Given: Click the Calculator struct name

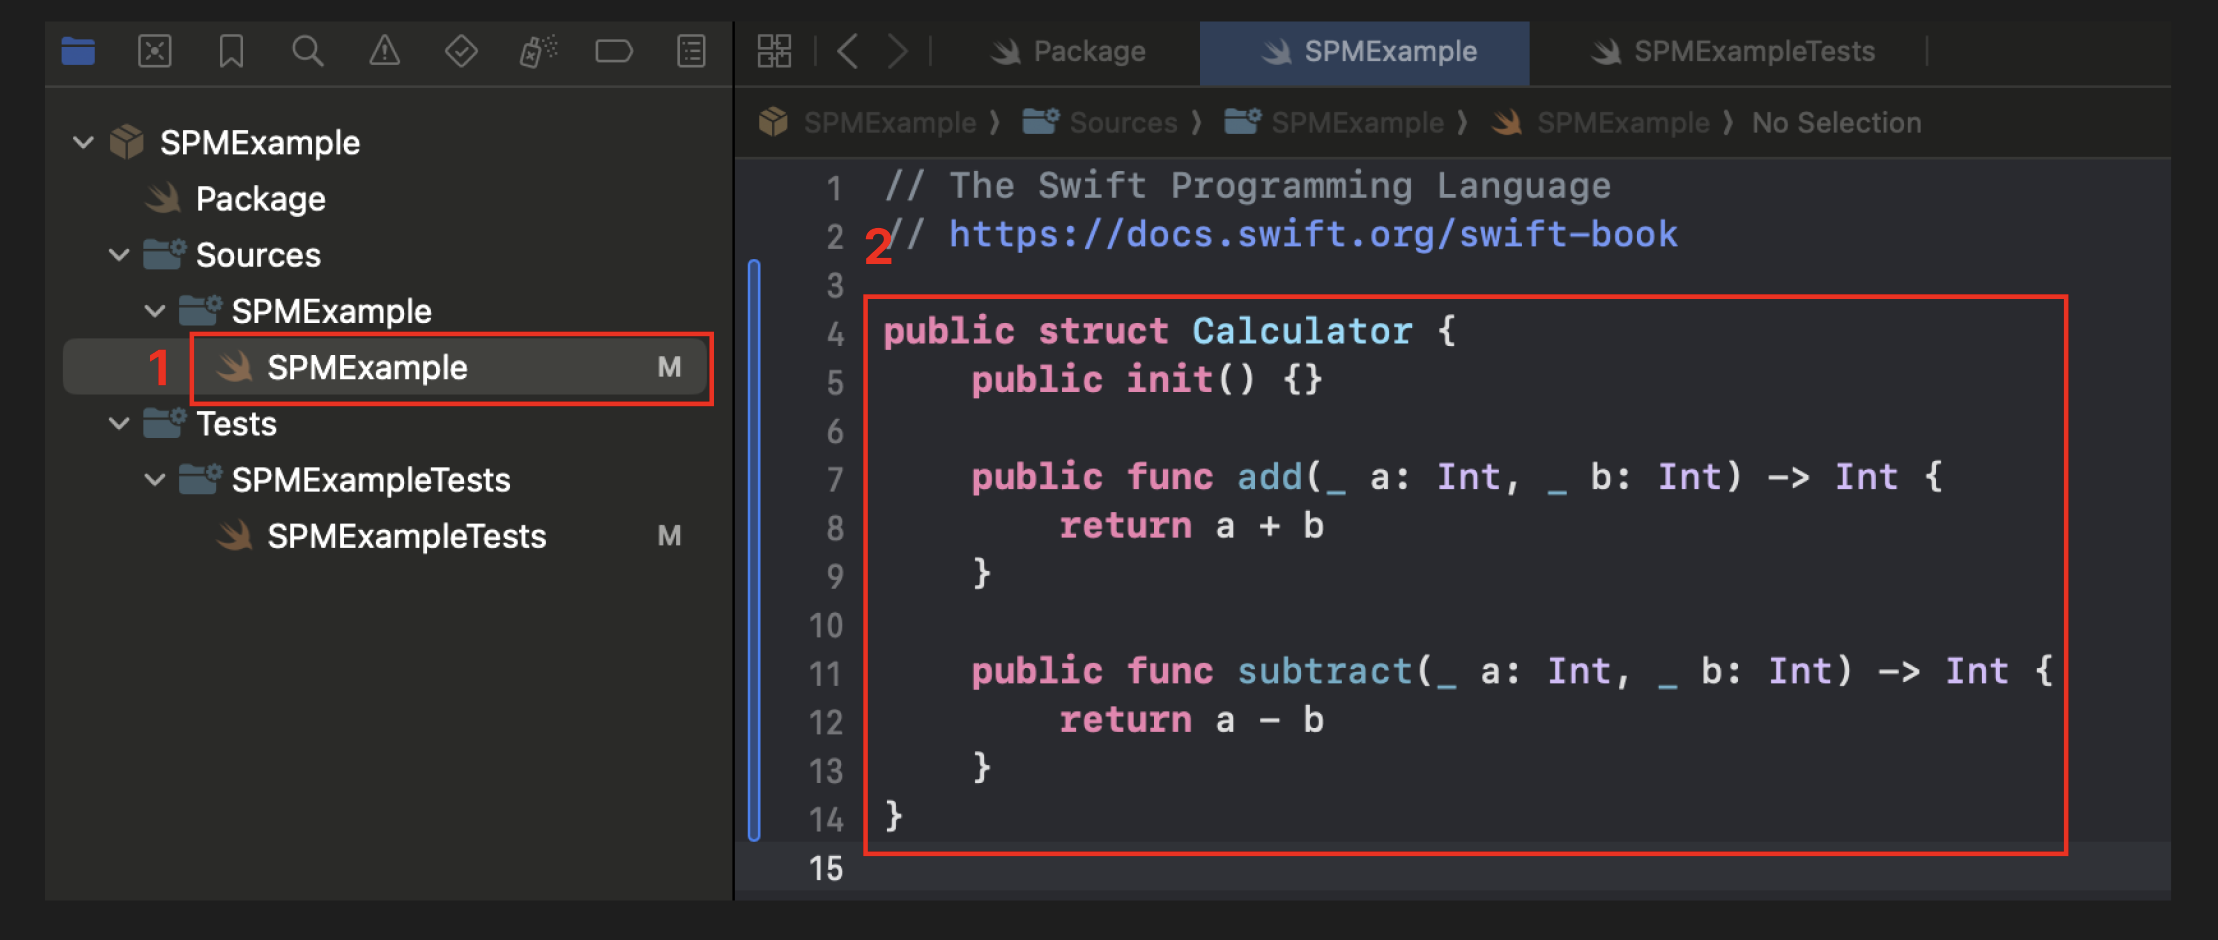Looking at the screenshot, I should (1302, 331).
